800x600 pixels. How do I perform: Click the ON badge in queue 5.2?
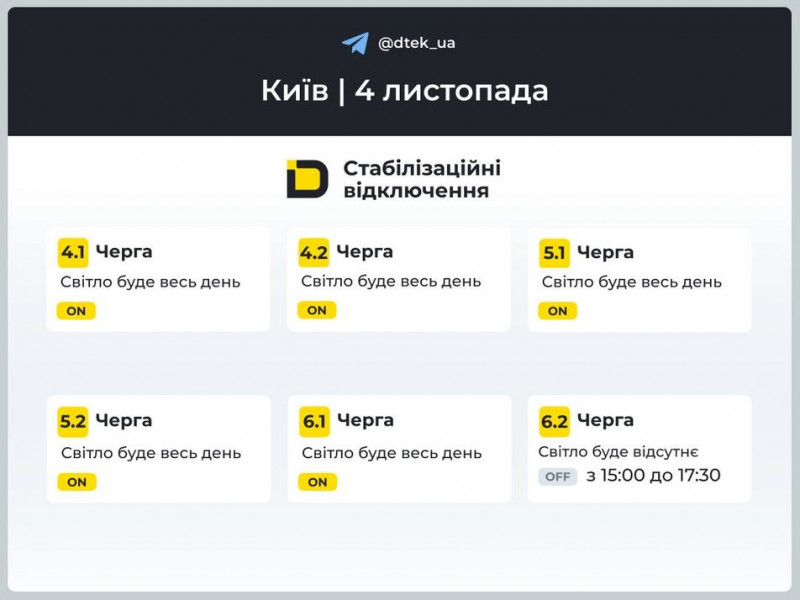click(76, 482)
